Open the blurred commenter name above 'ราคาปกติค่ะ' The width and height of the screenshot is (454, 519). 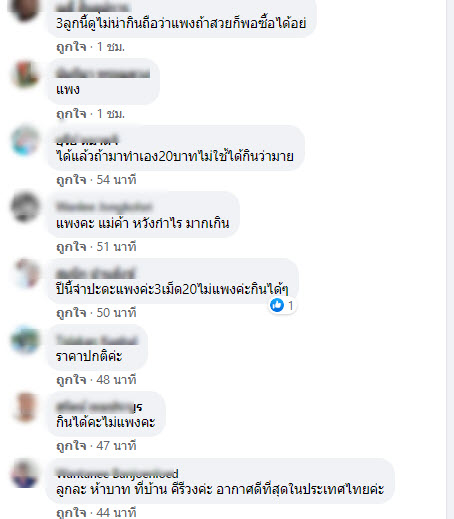(x=97, y=340)
